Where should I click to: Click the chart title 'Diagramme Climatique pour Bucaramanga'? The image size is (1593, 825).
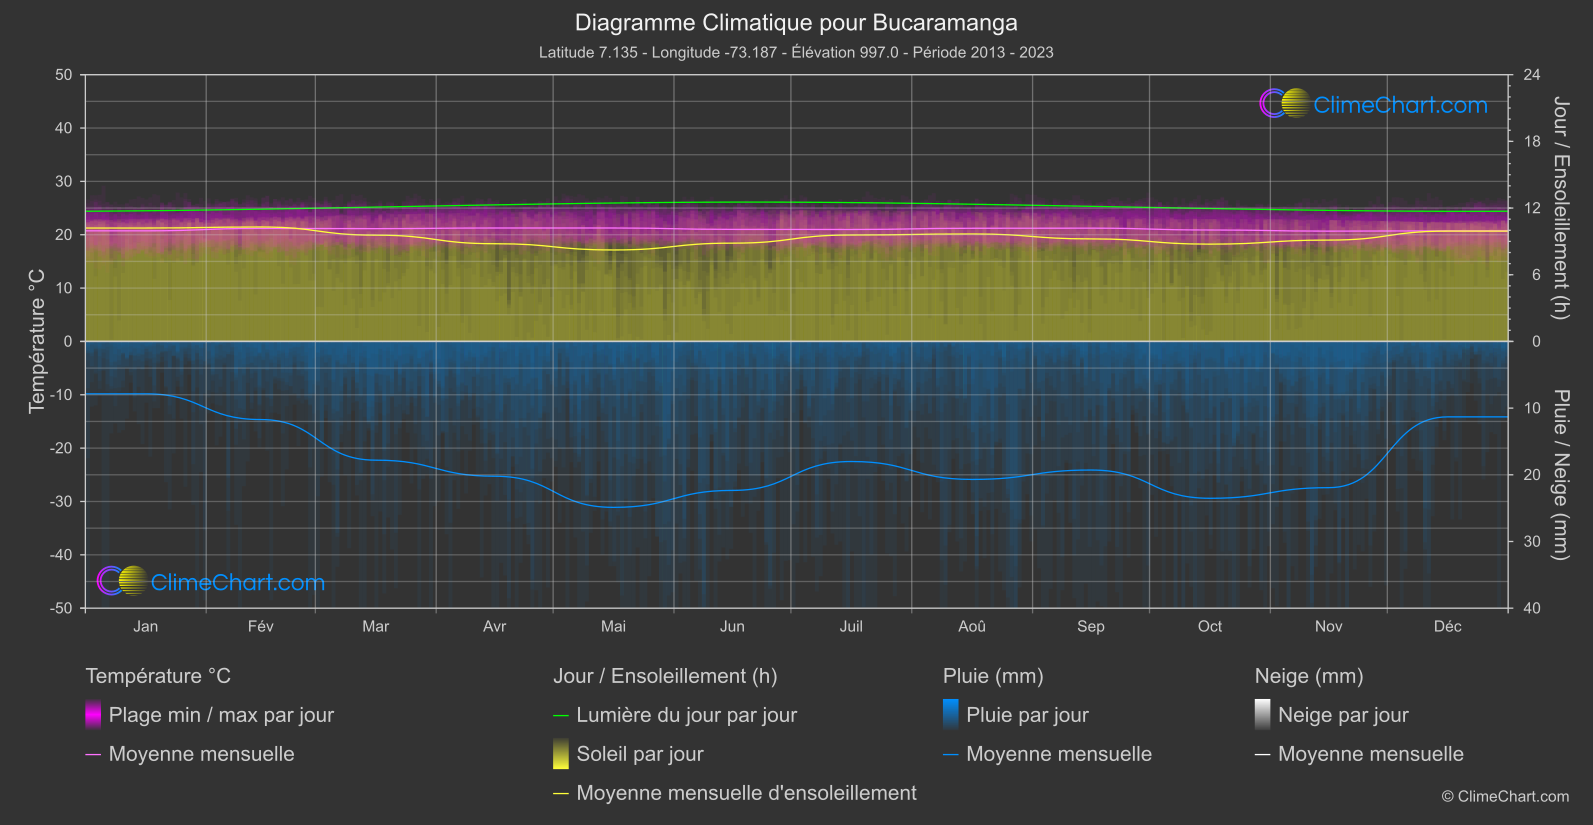click(796, 22)
